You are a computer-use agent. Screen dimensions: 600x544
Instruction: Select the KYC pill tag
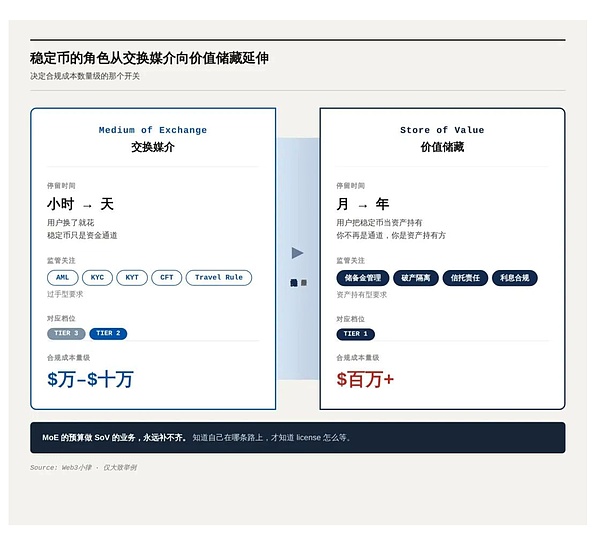point(97,278)
